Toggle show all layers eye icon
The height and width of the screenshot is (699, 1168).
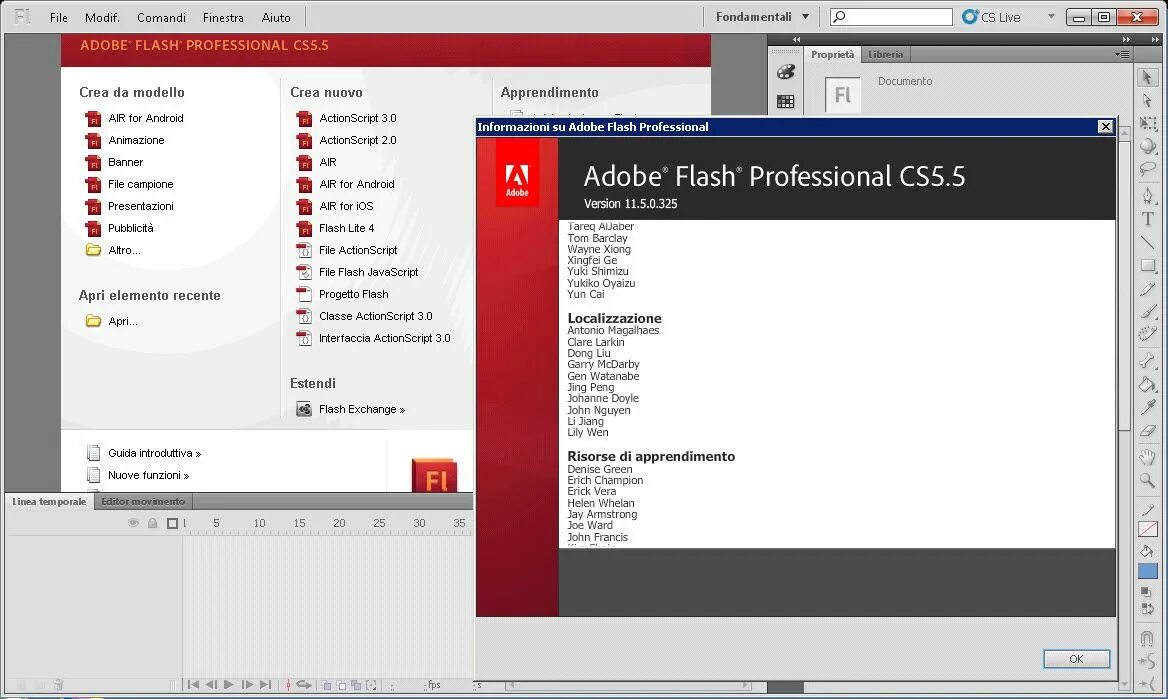pos(133,523)
